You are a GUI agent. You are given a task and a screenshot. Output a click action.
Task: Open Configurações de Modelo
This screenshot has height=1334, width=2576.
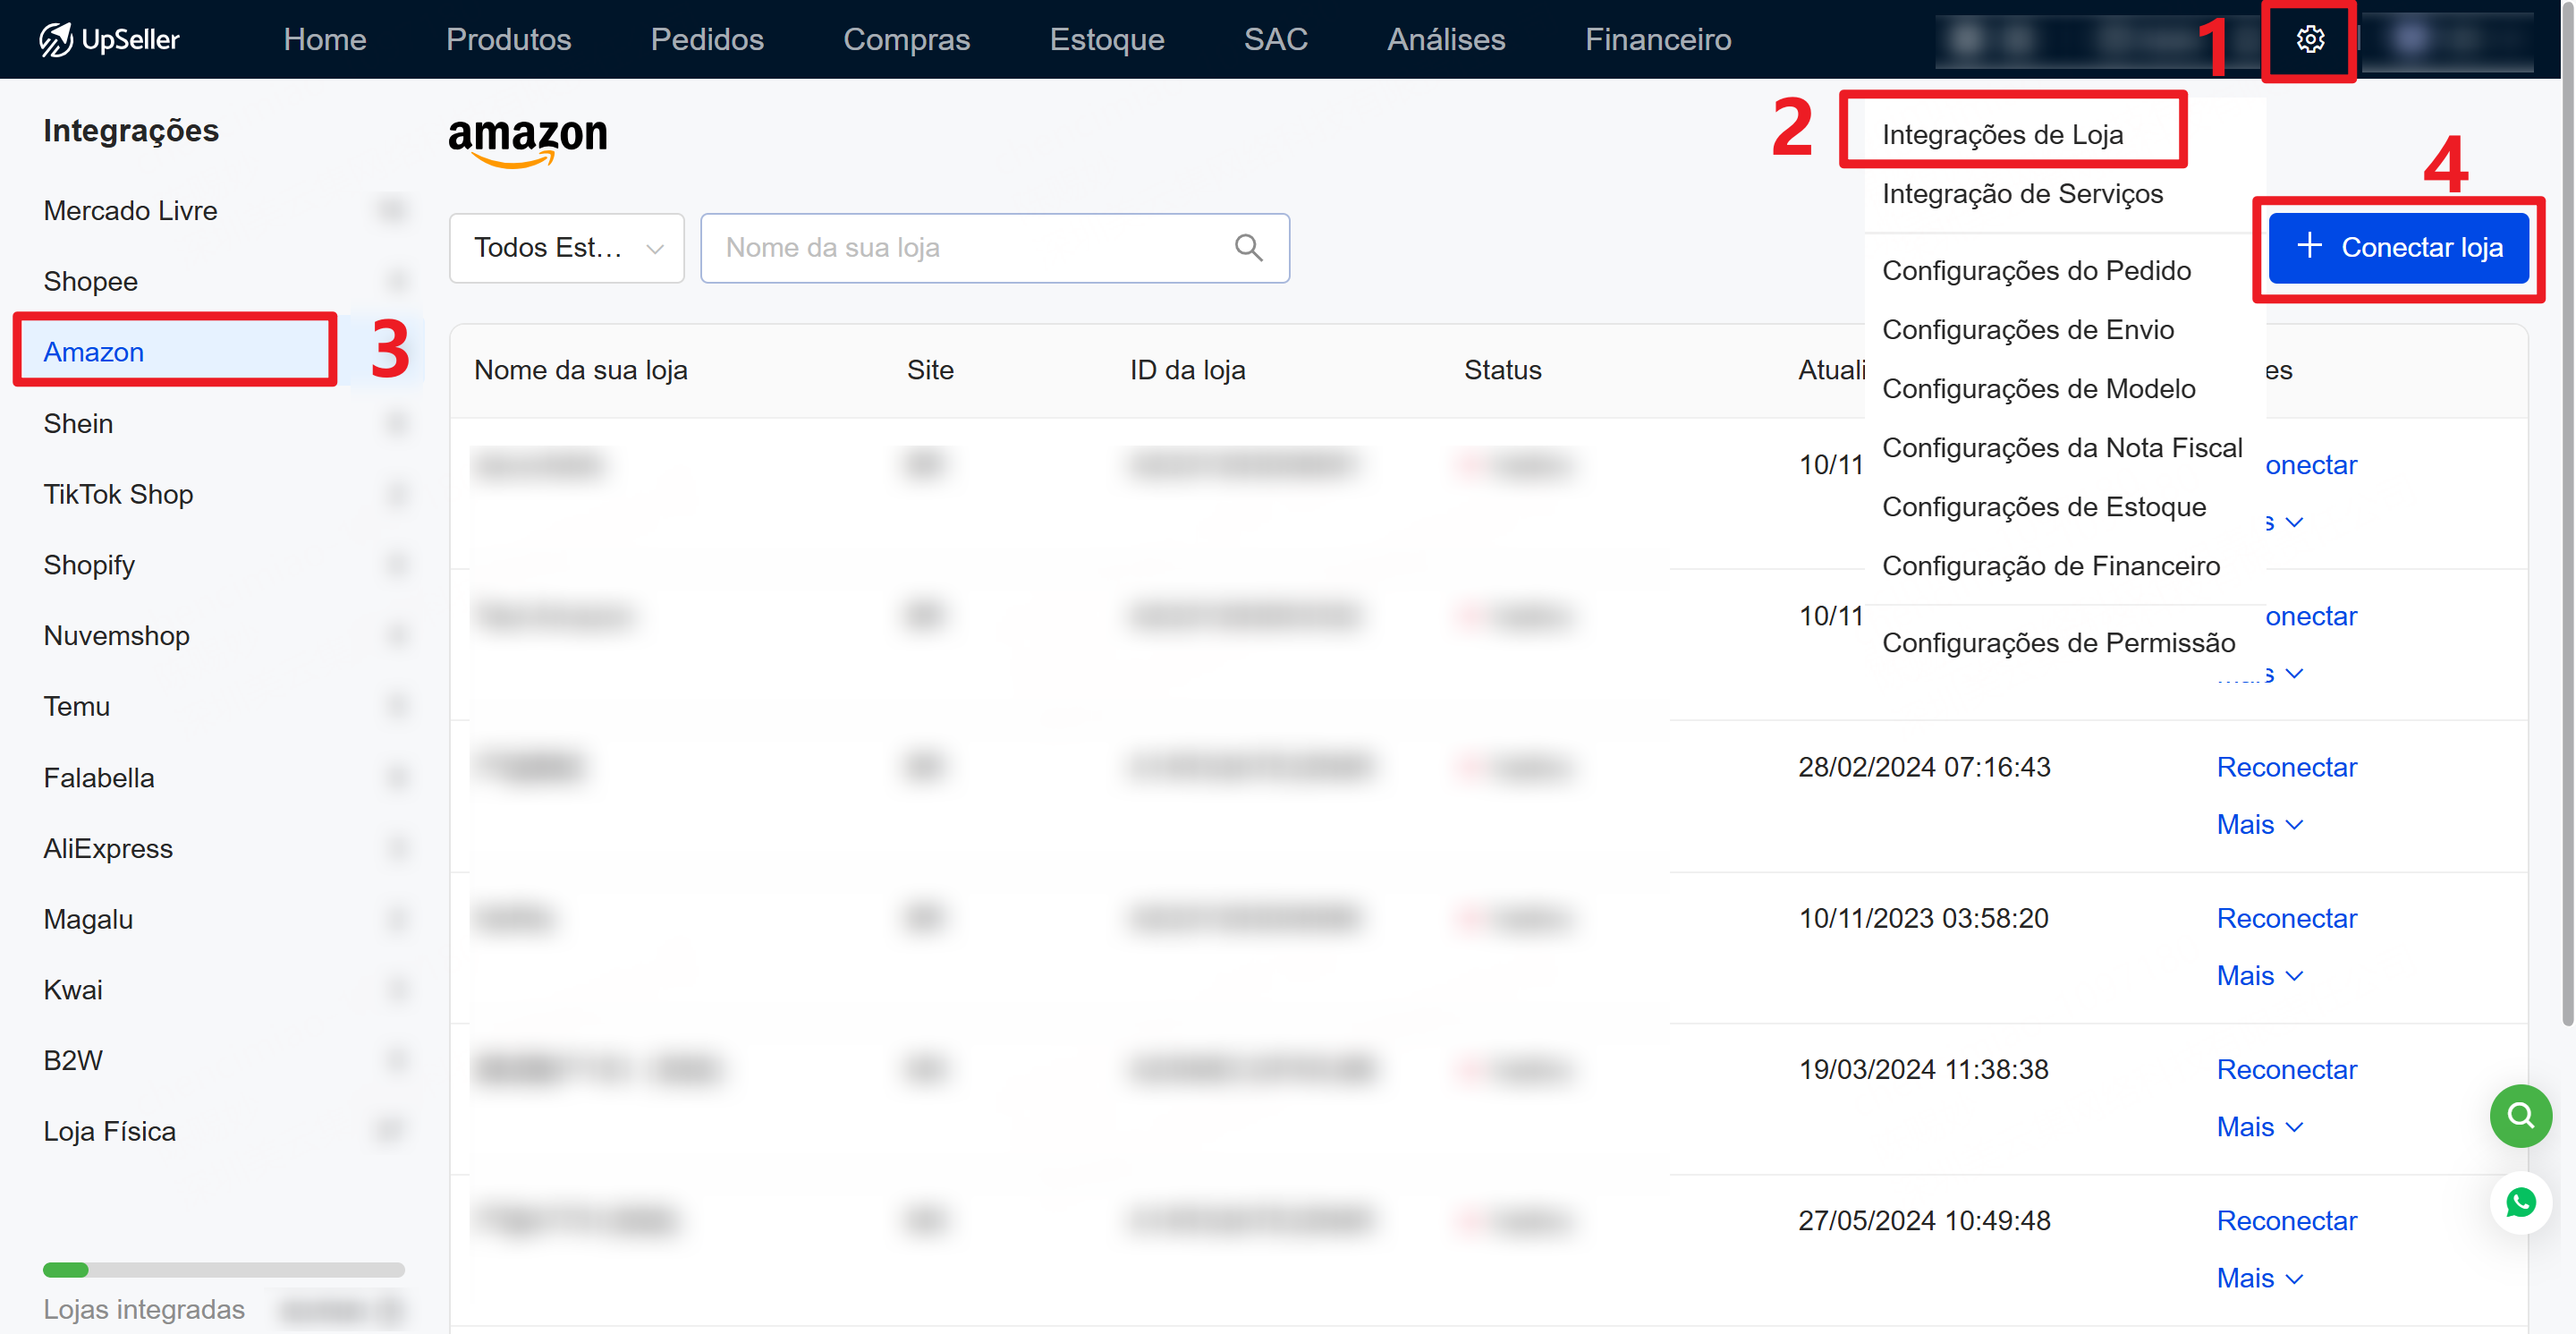click(x=2038, y=388)
